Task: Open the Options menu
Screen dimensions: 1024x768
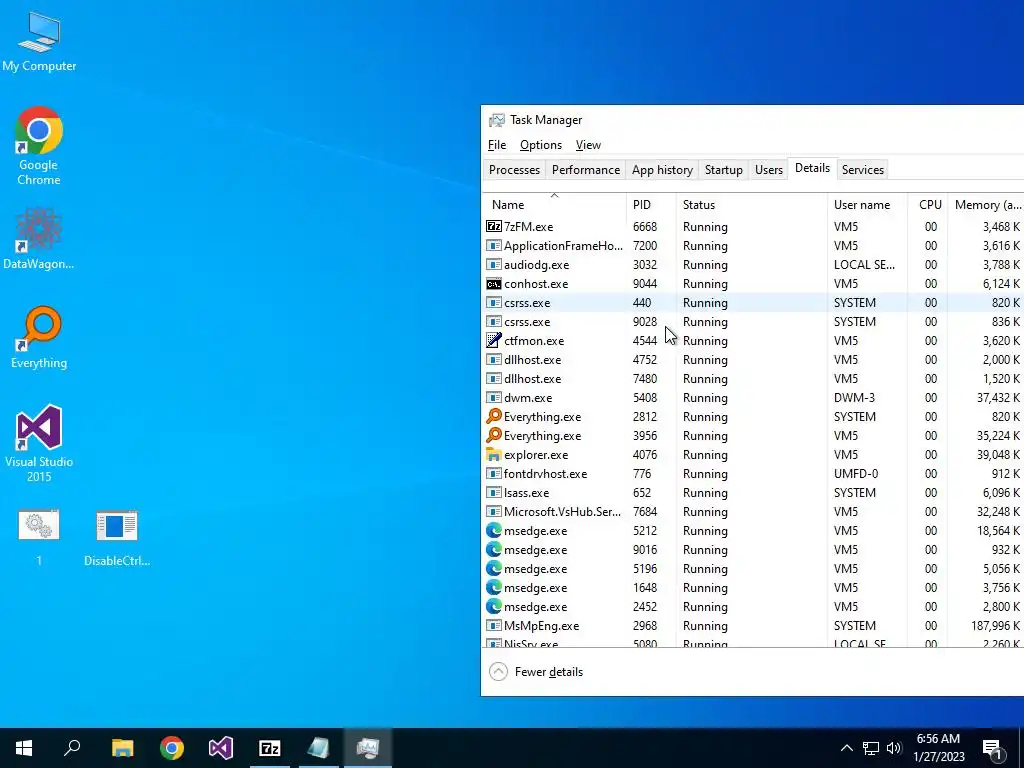Action: [541, 145]
